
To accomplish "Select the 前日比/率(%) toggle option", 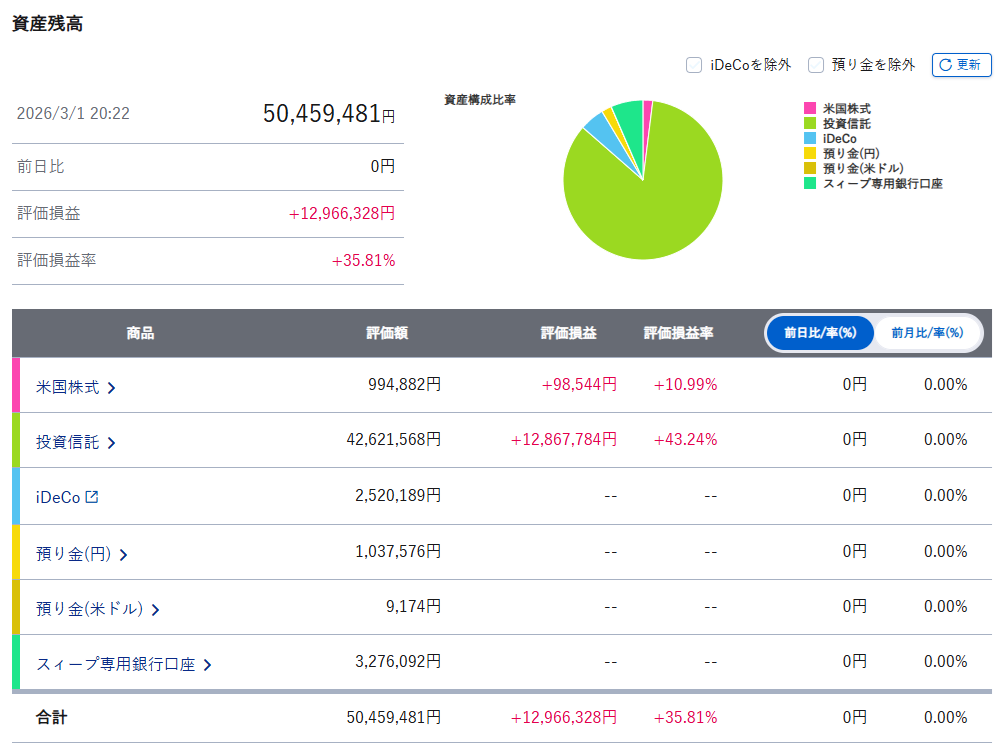I will coord(820,333).
